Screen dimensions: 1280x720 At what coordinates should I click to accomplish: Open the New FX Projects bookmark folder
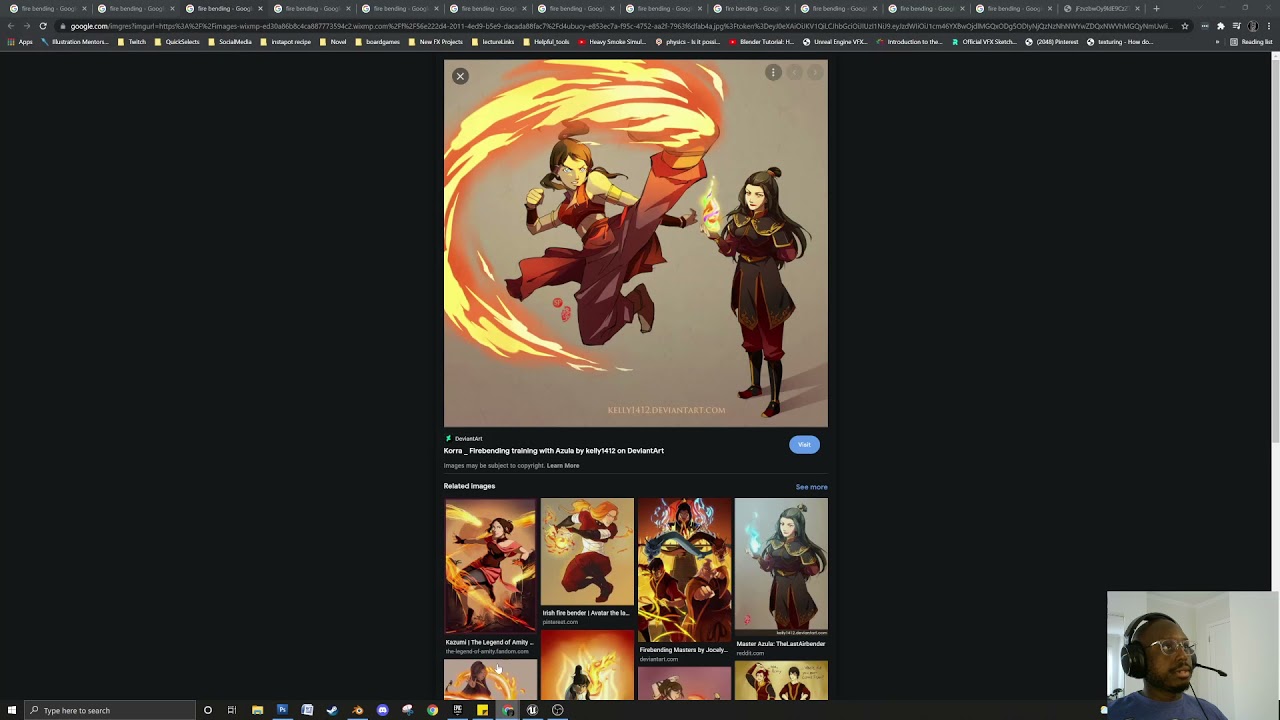pos(436,42)
